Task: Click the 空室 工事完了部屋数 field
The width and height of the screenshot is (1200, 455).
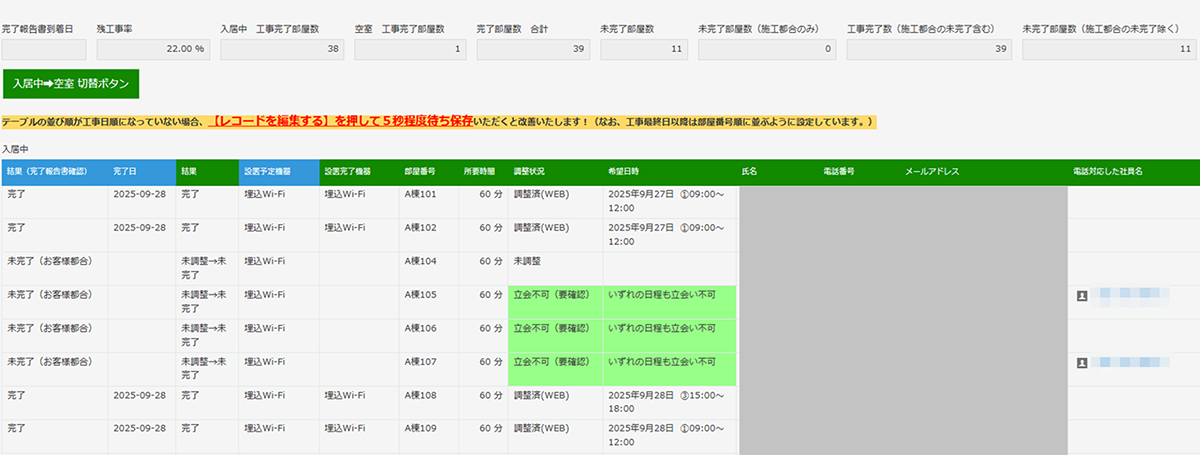Action: point(410,49)
